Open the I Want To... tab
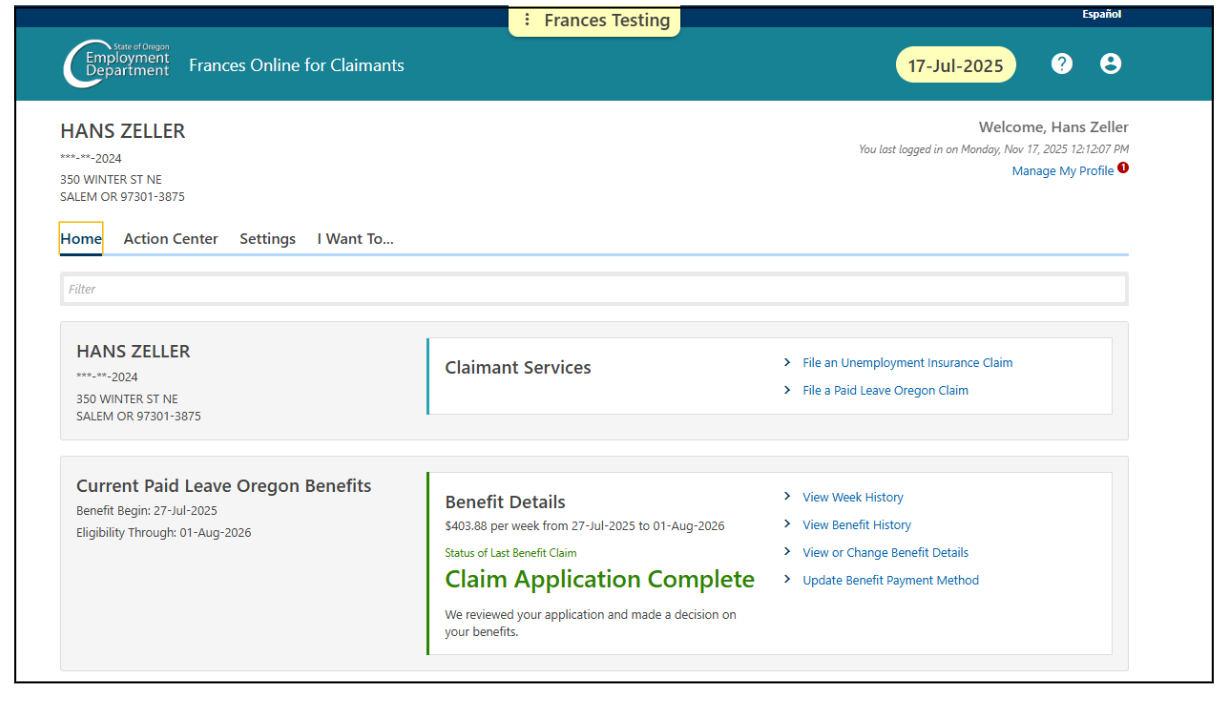This screenshot has width=1231, height=702. click(x=355, y=239)
